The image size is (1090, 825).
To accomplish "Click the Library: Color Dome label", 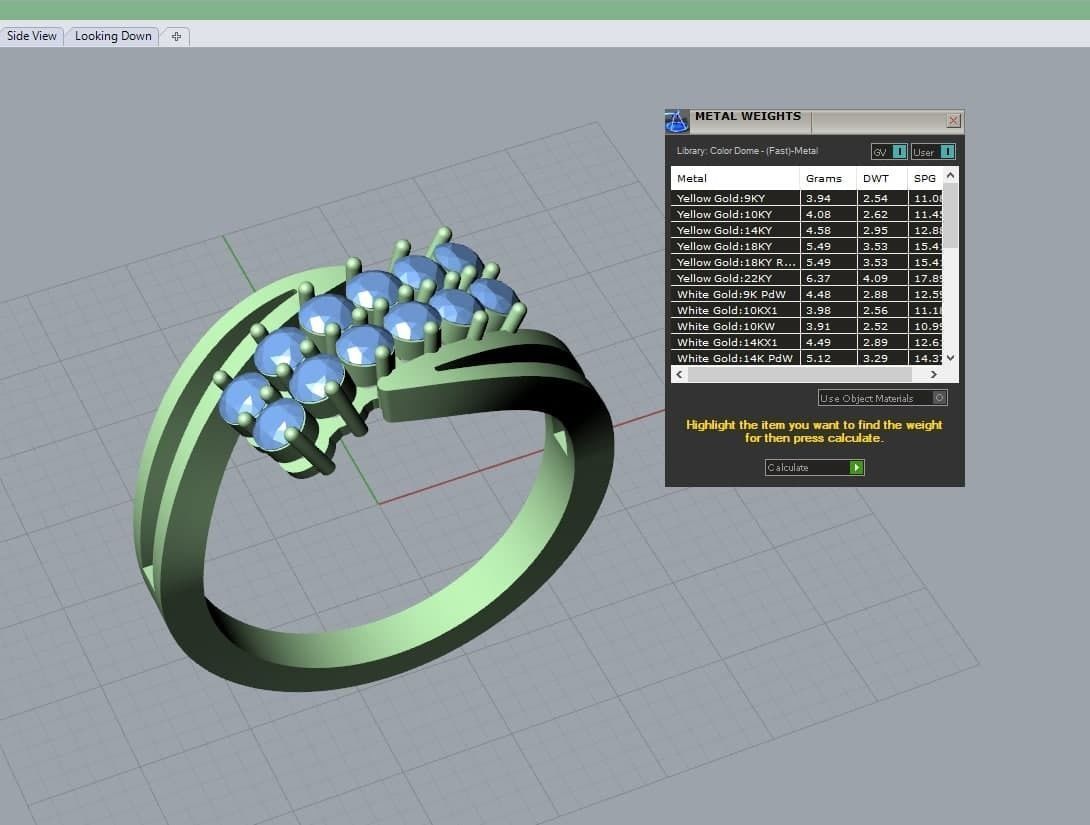I will pyautogui.click(x=747, y=151).
